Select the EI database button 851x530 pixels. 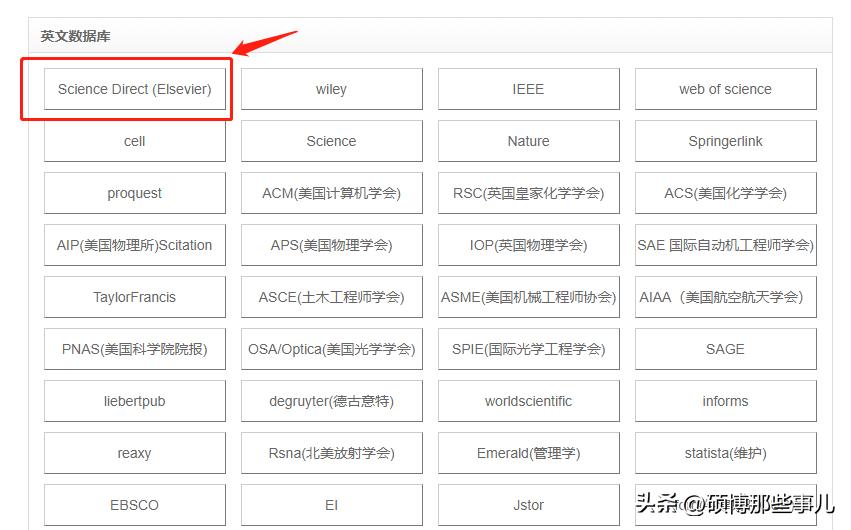[x=332, y=506]
